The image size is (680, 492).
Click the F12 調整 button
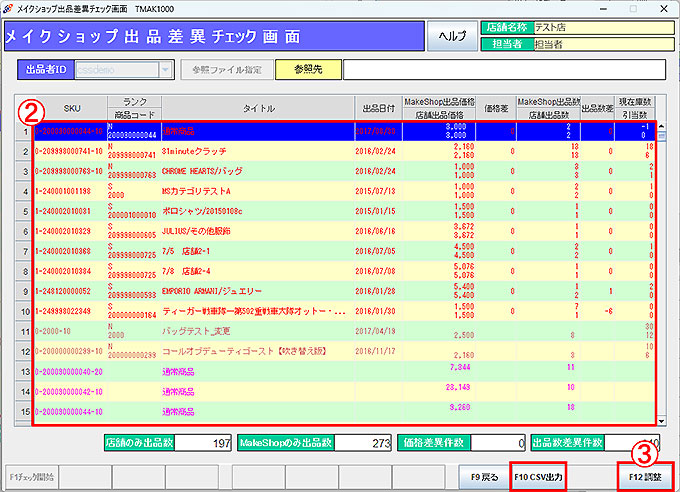point(645,477)
